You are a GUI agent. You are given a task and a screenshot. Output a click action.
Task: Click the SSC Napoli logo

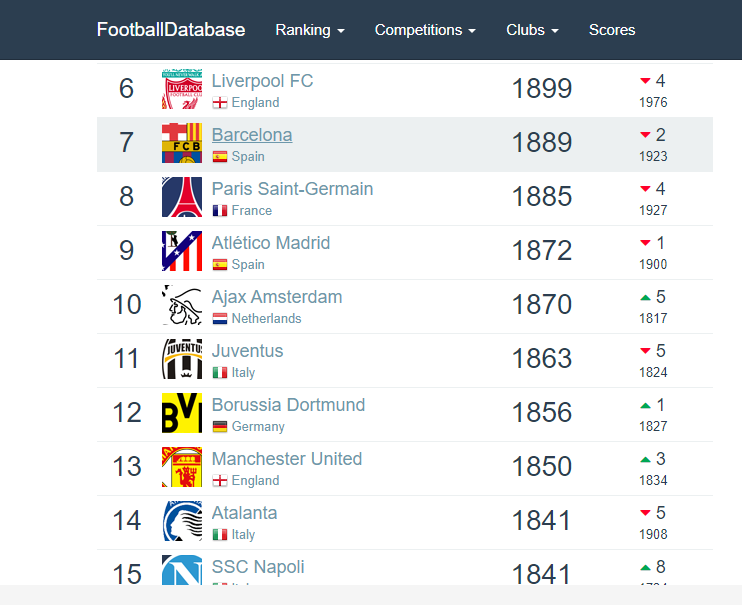[182, 570]
